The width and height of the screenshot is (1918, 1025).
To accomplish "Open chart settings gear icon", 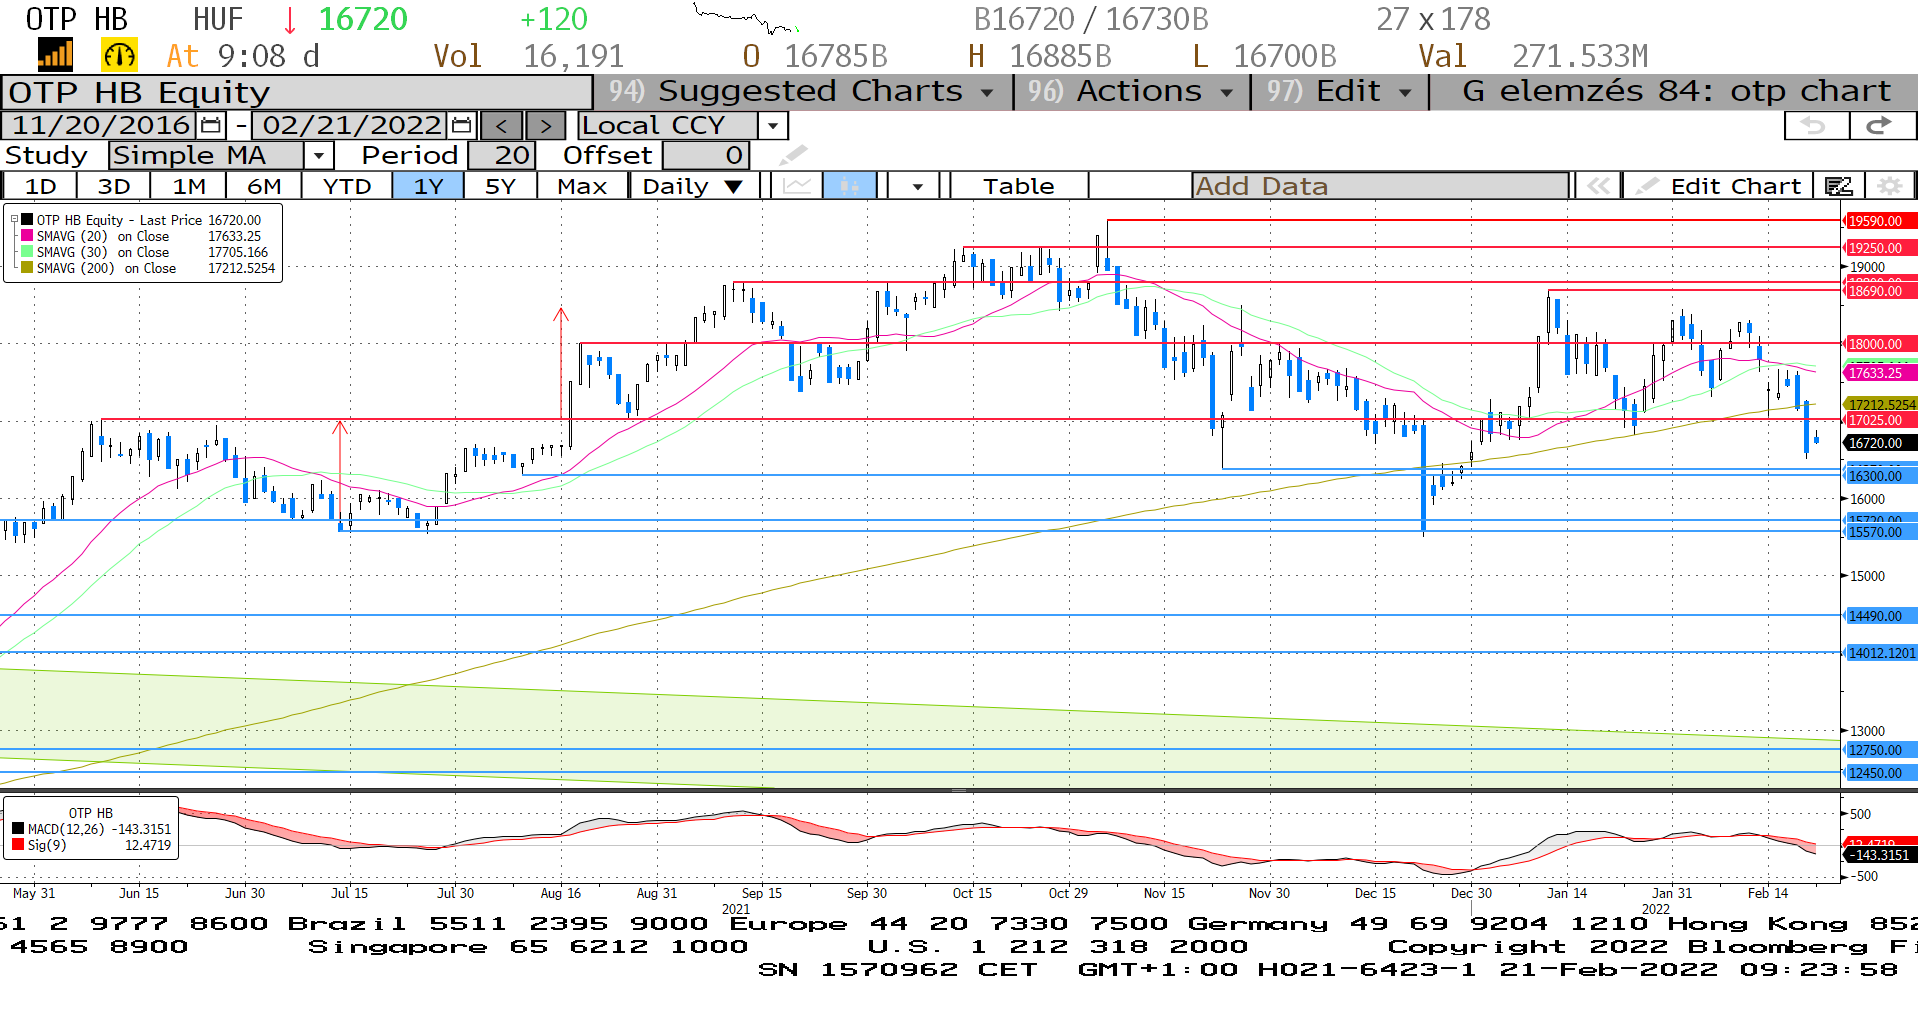I will pyautogui.click(x=1888, y=186).
